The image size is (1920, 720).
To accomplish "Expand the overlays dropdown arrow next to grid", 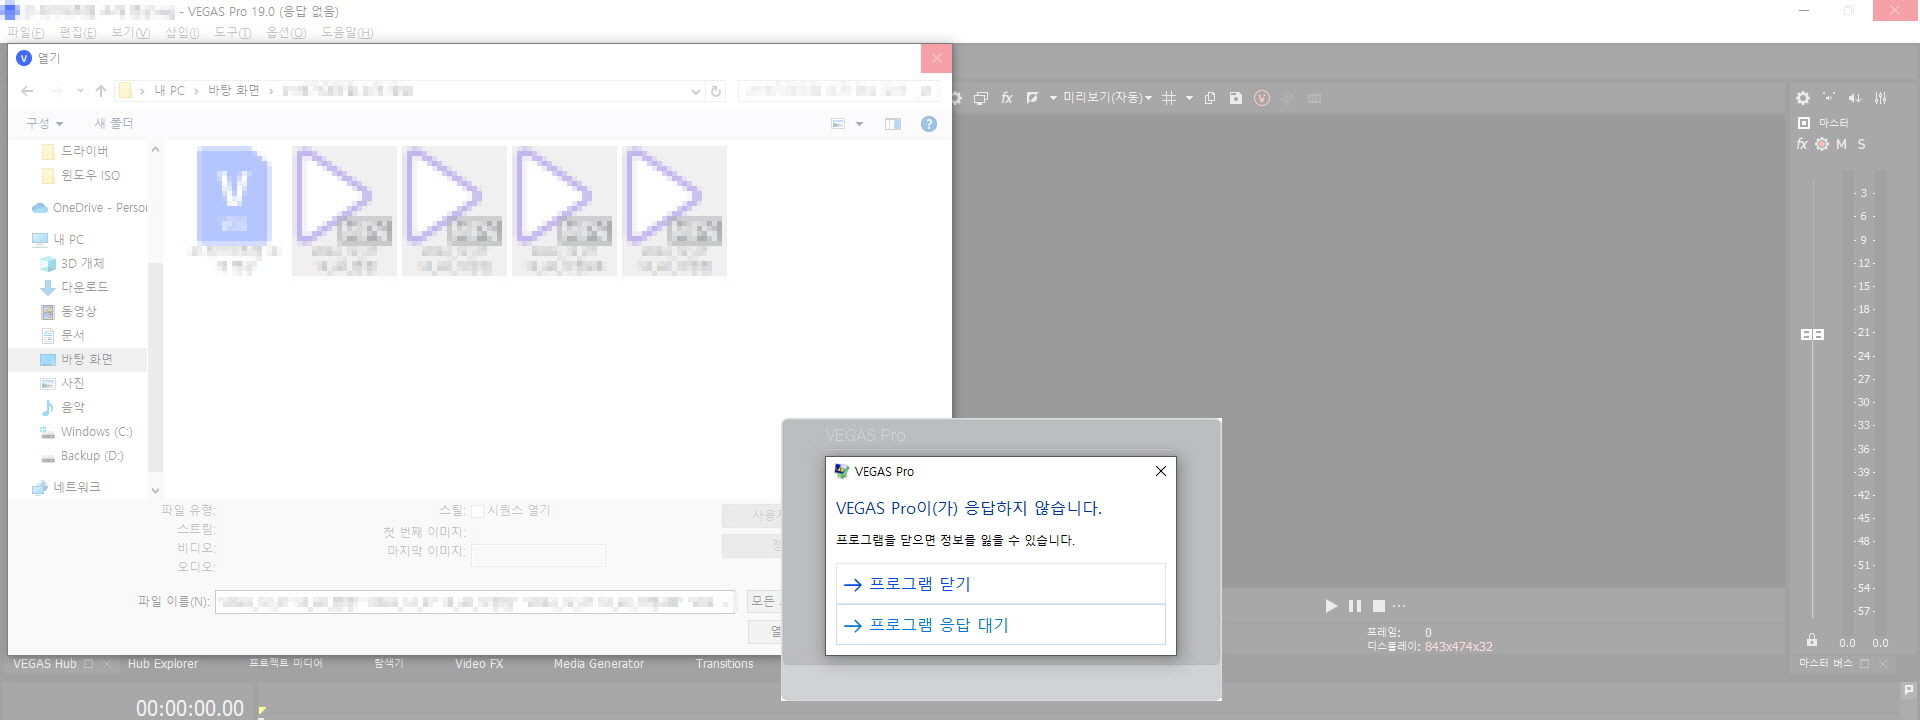I will tap(1189, 98).
